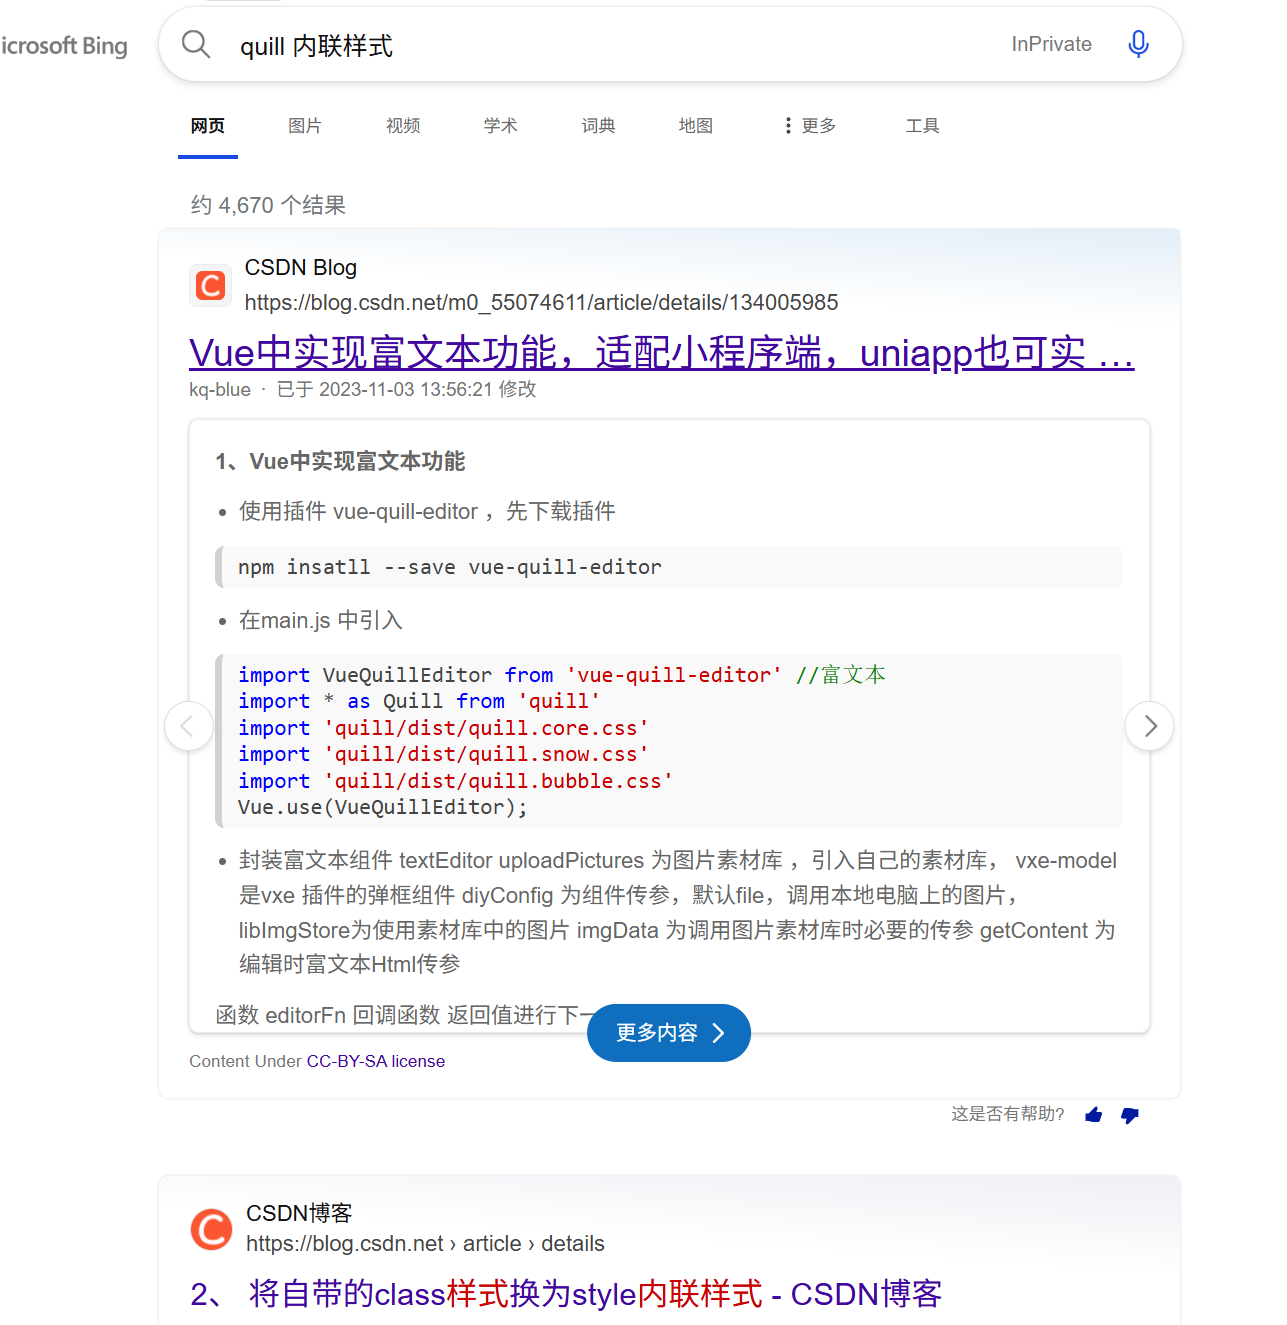Click the import * as Quill from 'quill' line

tap(419, 701)
